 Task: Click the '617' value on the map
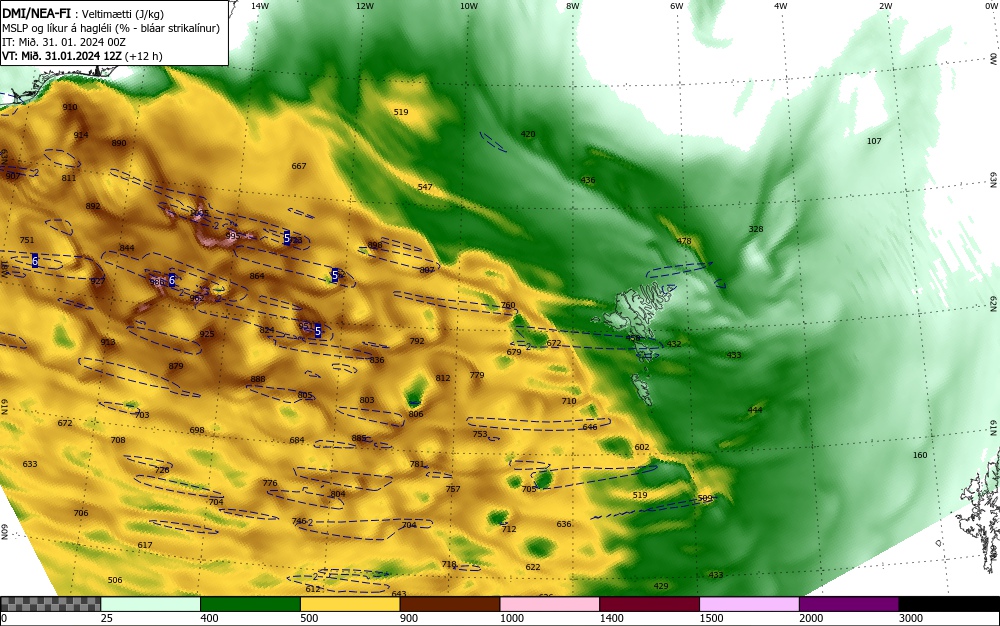coord(145,546)
